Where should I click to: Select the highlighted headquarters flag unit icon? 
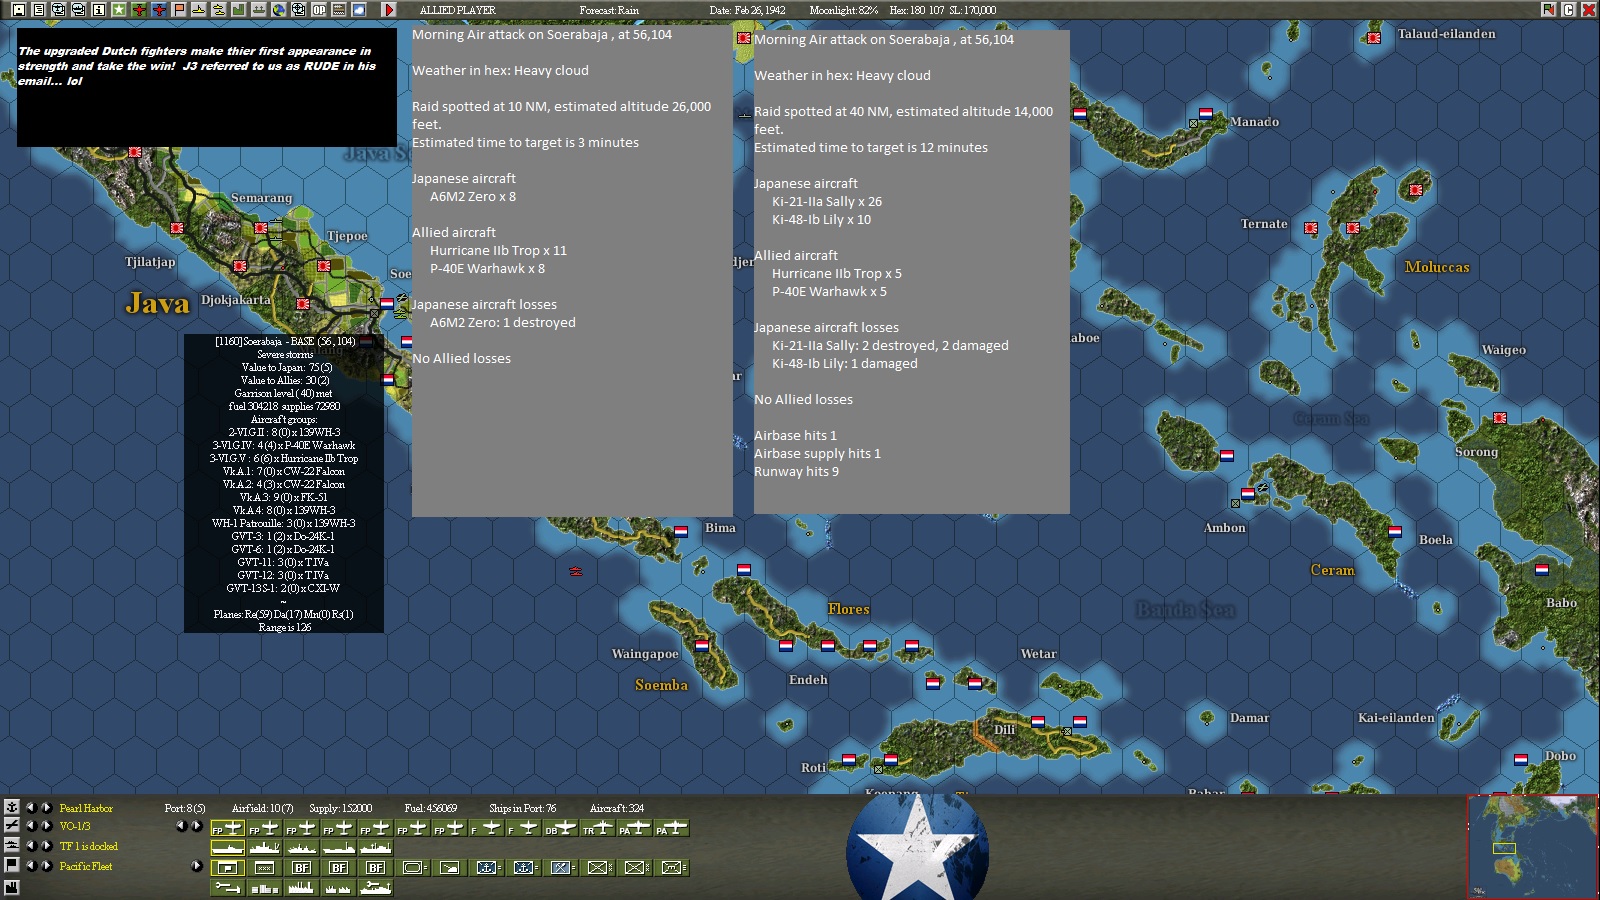pos(227,868)
